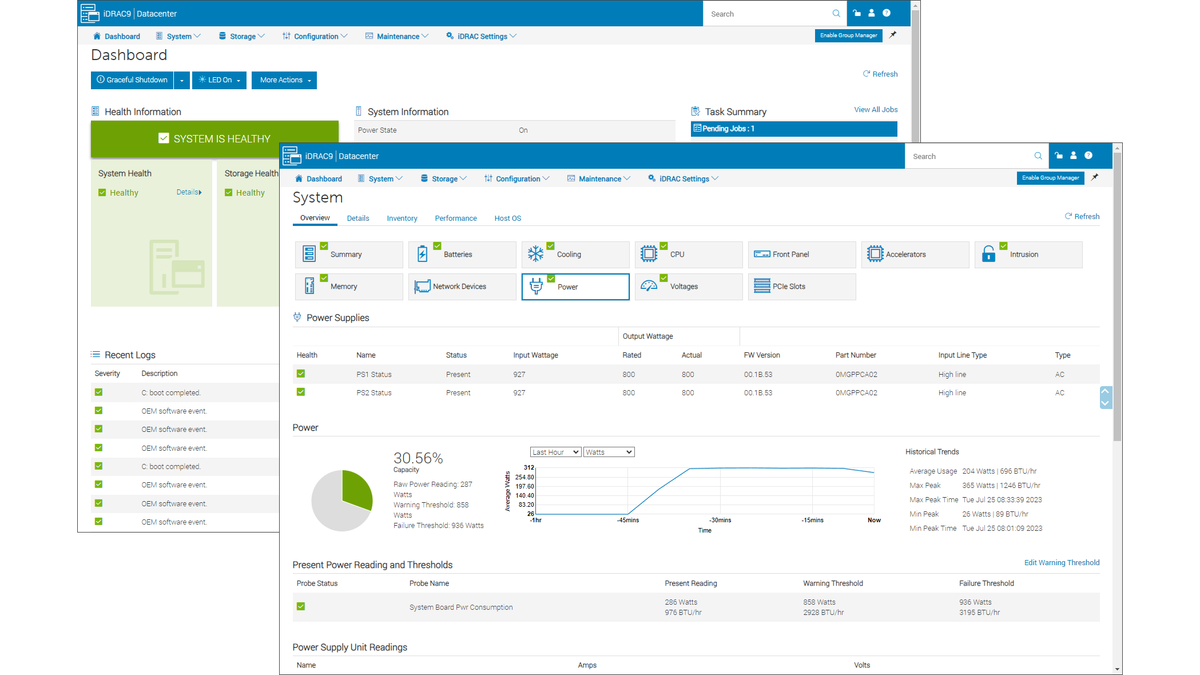The width and height of the screenshot is (1200, 675).
Task: Click the Network Devices tile
Action: pyautogui.click(x=462, y=286)
